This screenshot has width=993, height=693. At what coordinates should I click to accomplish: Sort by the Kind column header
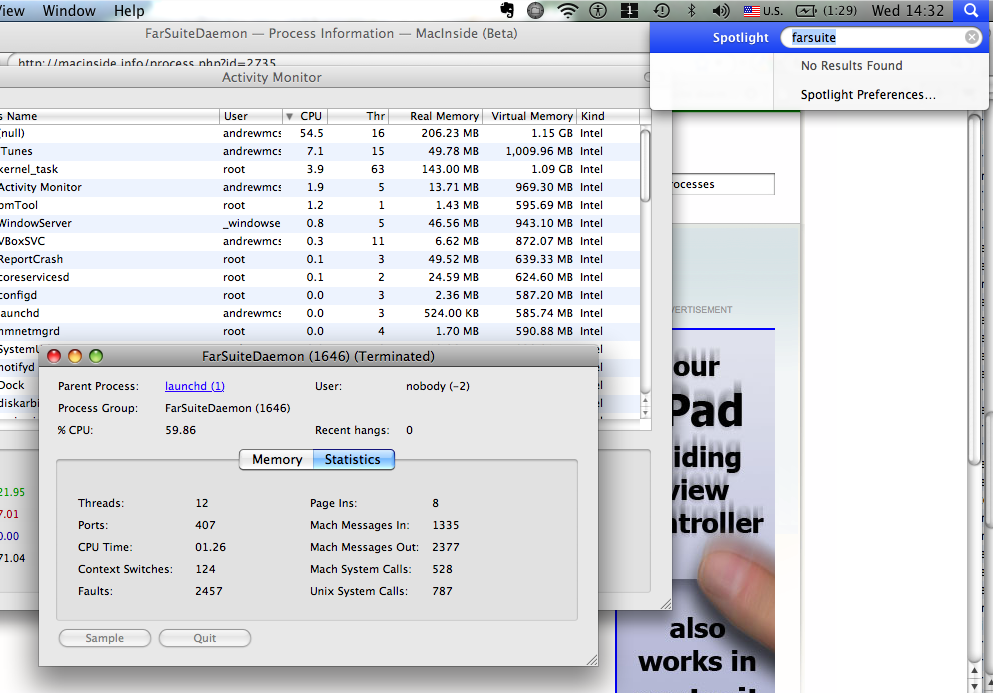(608, 116)
